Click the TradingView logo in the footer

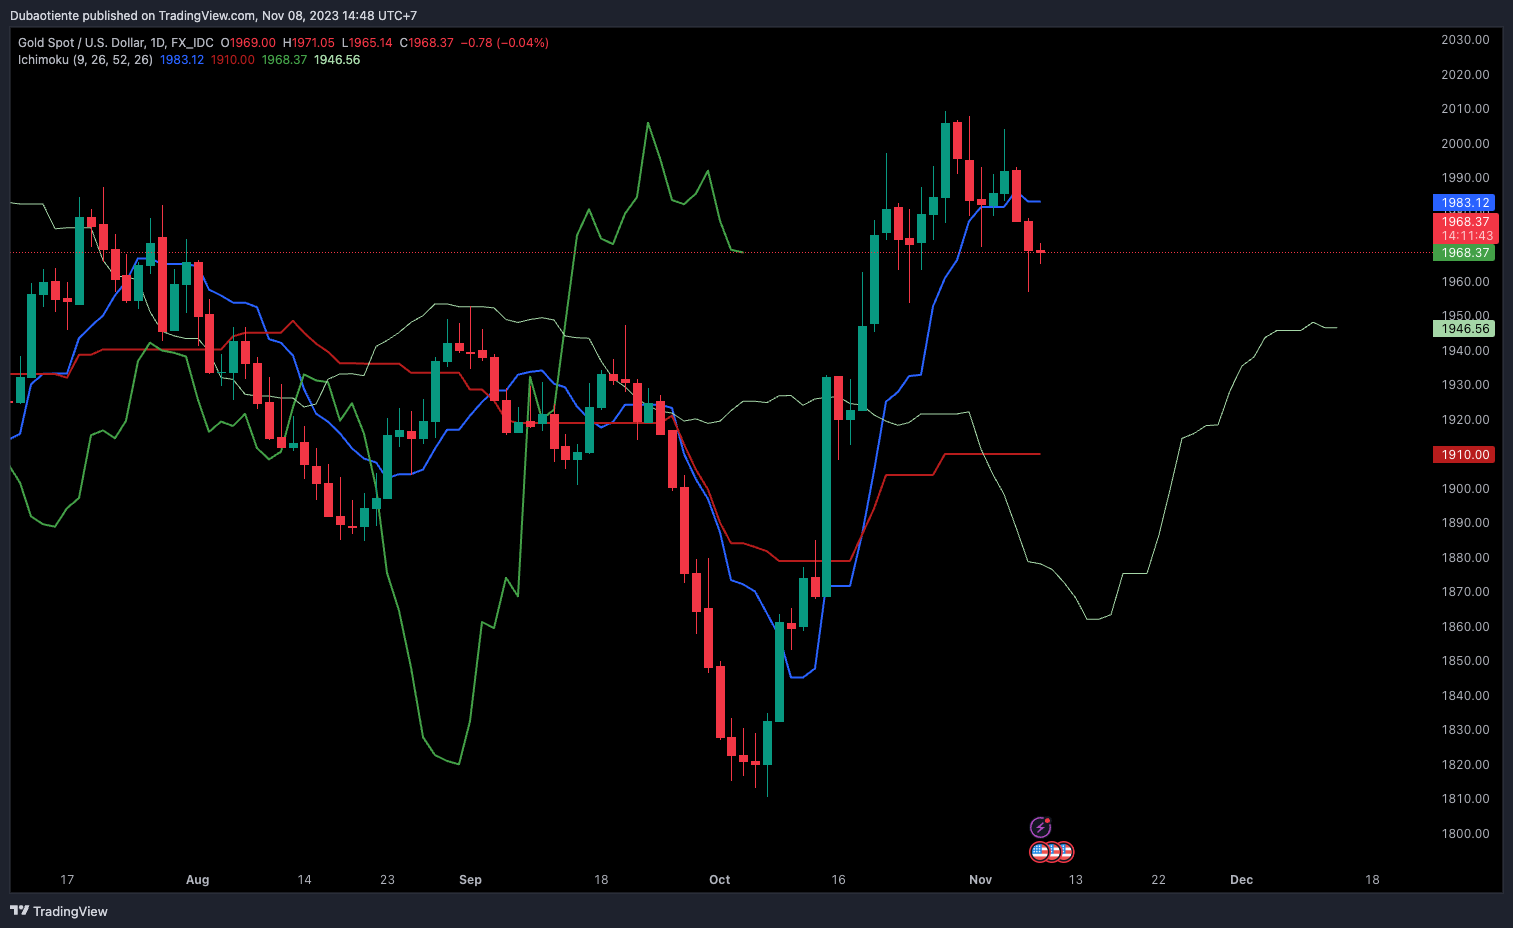tap(19, 911)
